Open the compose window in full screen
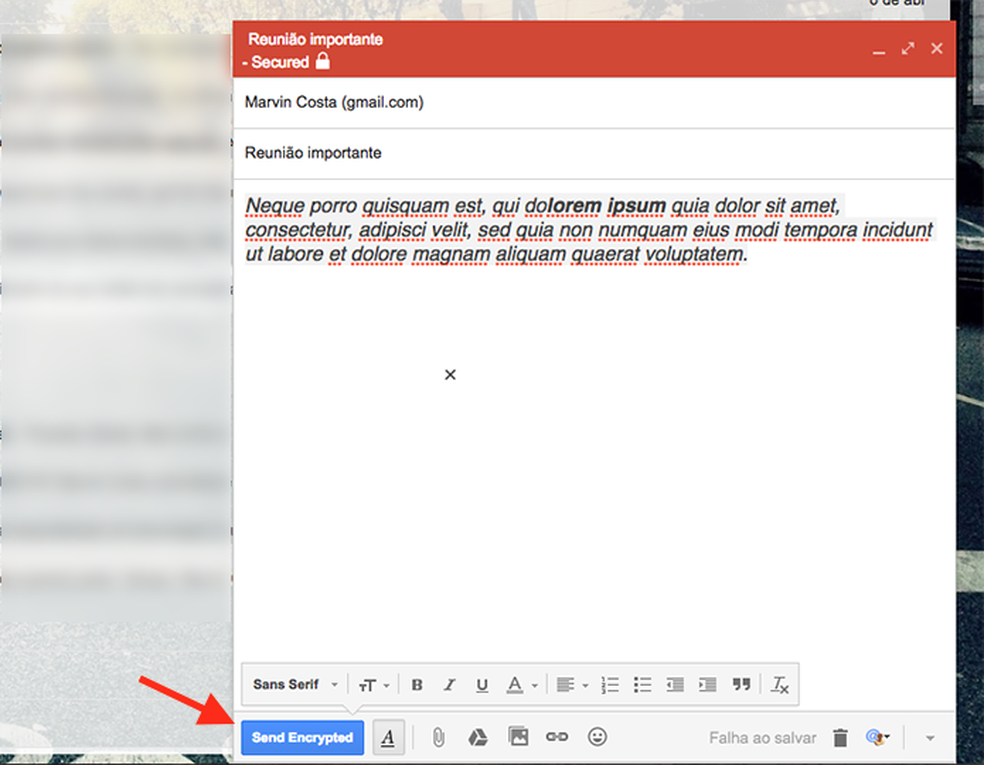The height and width of the screenshot is (765, 984). tap(908, 47)
